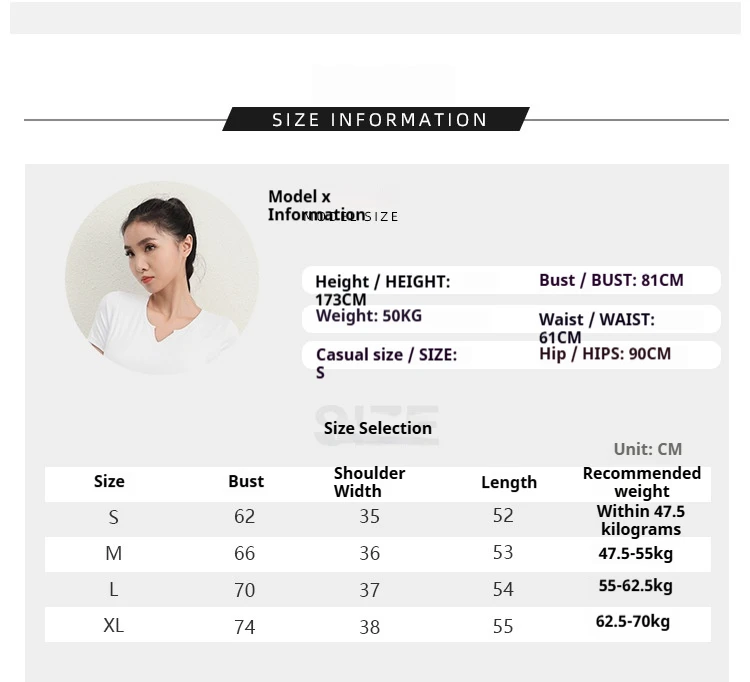Click the Size Selection heading
Screen dimensions: 750x682
click(x=378, y=428)
